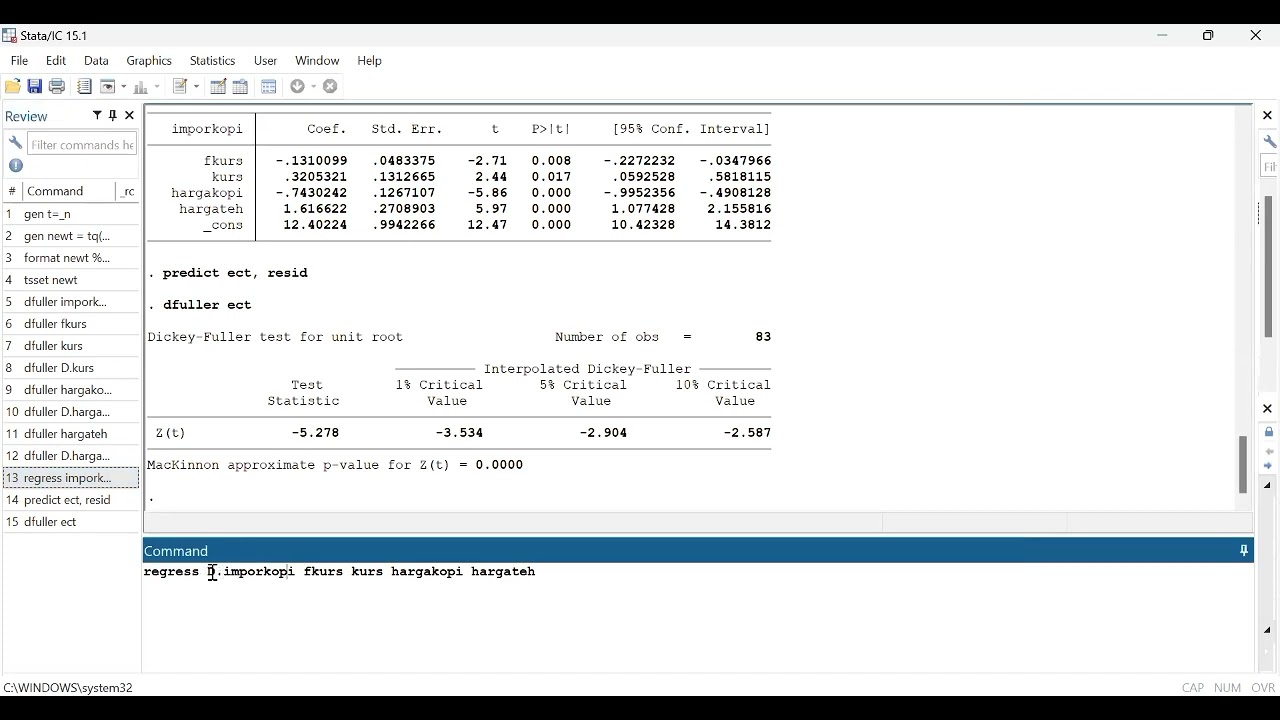Open the Do-file Editor toolbar icon
The image size is (1280, 720).
point(181,87)
